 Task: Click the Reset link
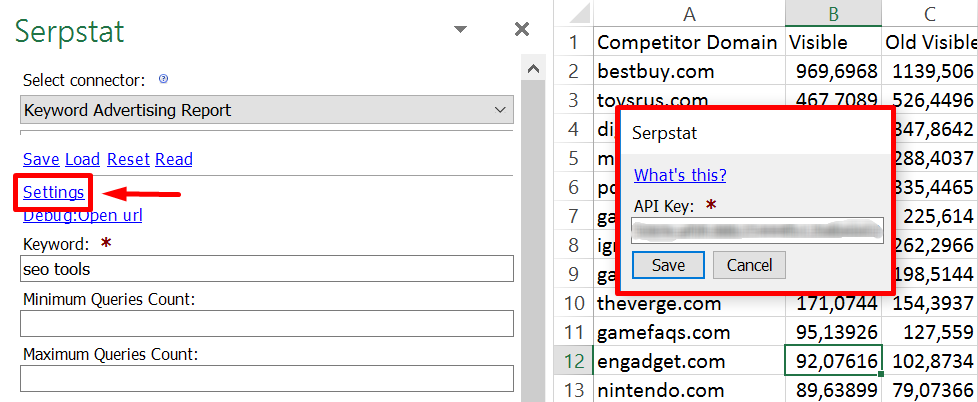tap(128, 160)
